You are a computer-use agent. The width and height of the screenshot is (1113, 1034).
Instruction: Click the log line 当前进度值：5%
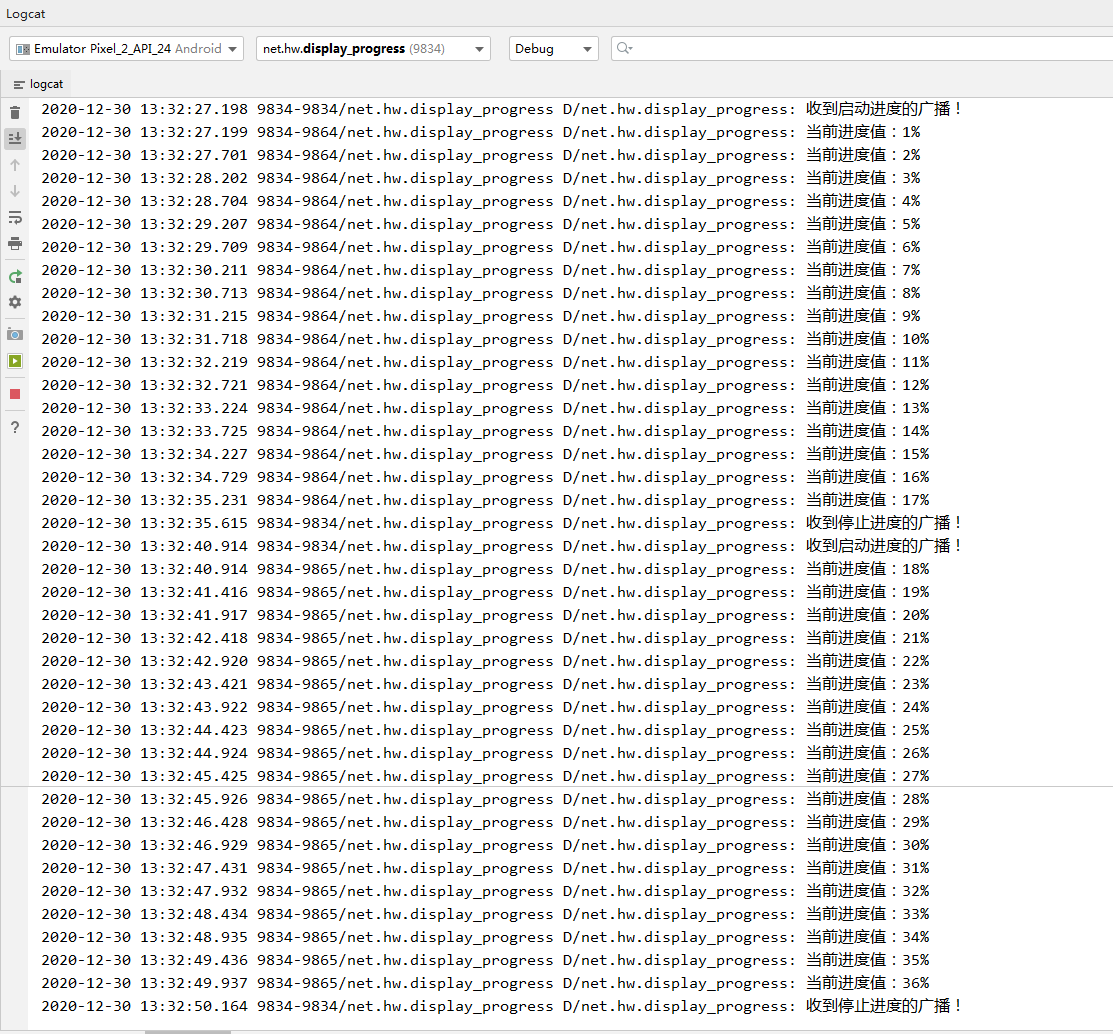[481, 224]
